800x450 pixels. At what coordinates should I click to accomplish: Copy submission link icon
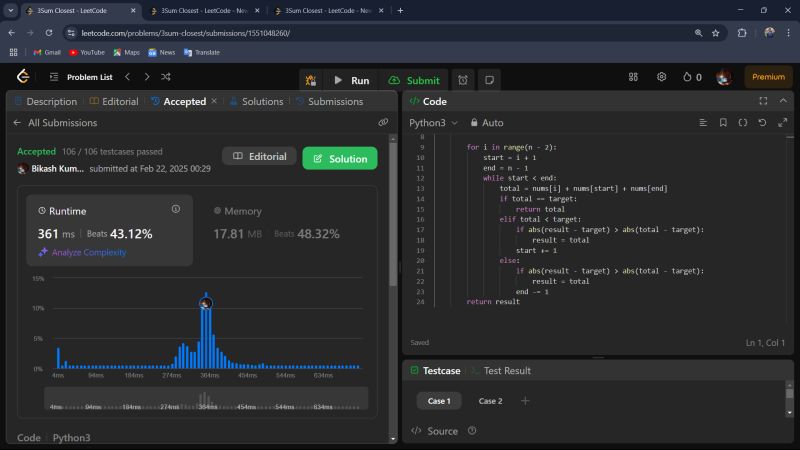point(383,122)
